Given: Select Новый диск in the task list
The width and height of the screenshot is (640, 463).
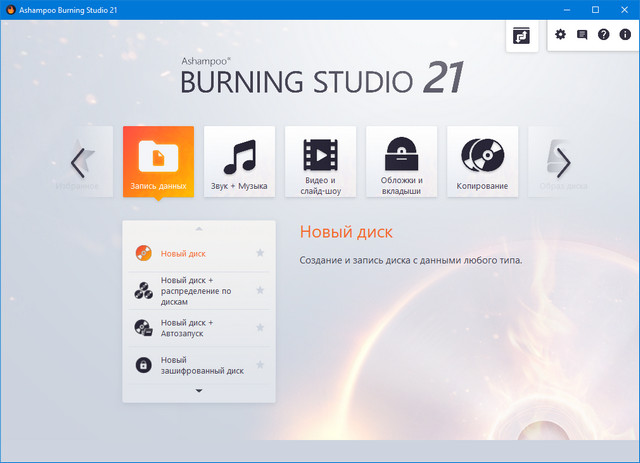Looking at the screenshot, I should point(184,254).
